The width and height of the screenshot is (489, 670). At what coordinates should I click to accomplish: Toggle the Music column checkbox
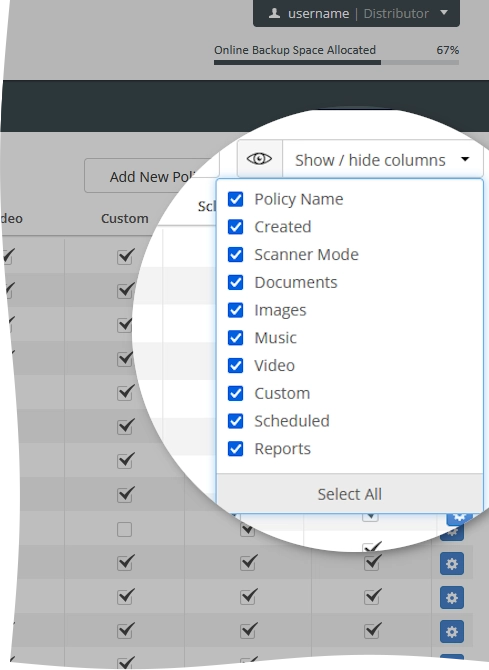point(236,338)
